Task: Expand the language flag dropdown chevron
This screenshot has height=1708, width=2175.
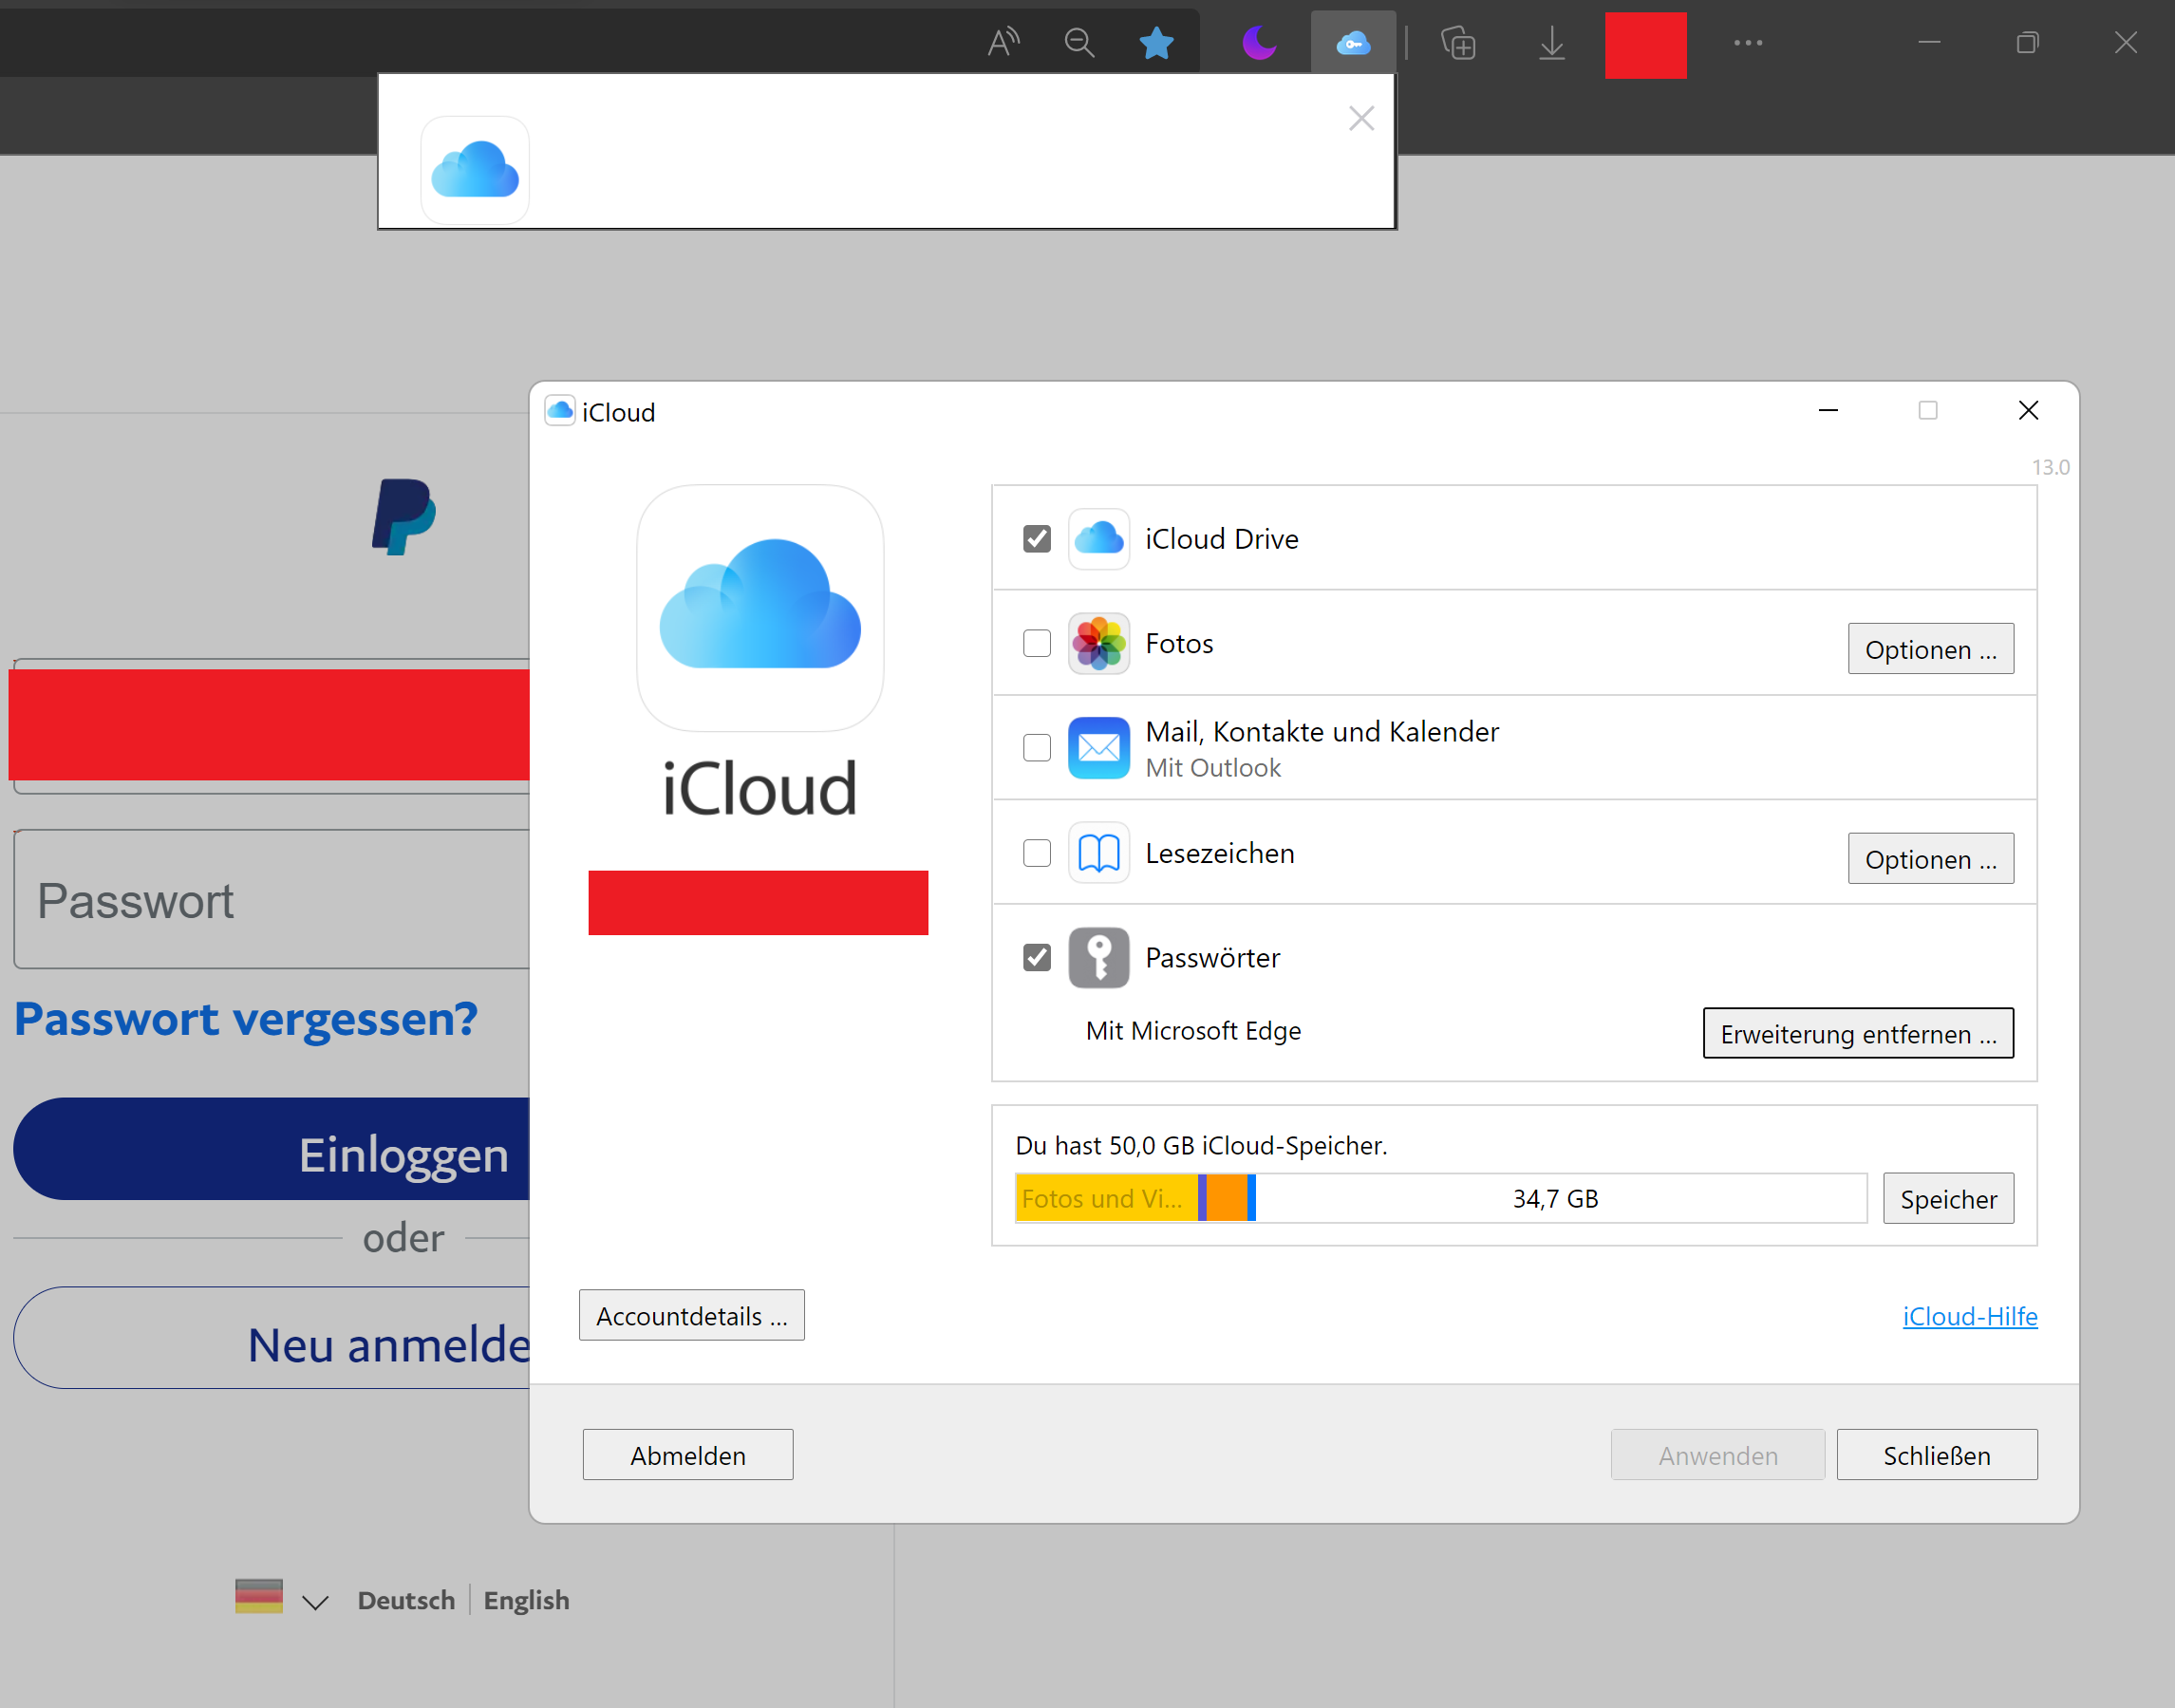Action: coord(315,1602)
